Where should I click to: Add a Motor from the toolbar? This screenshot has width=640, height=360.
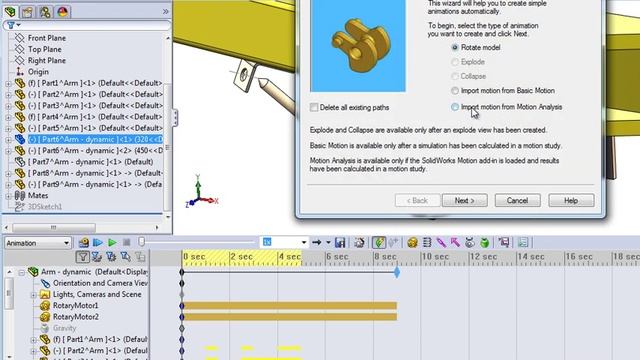point(412,242)
